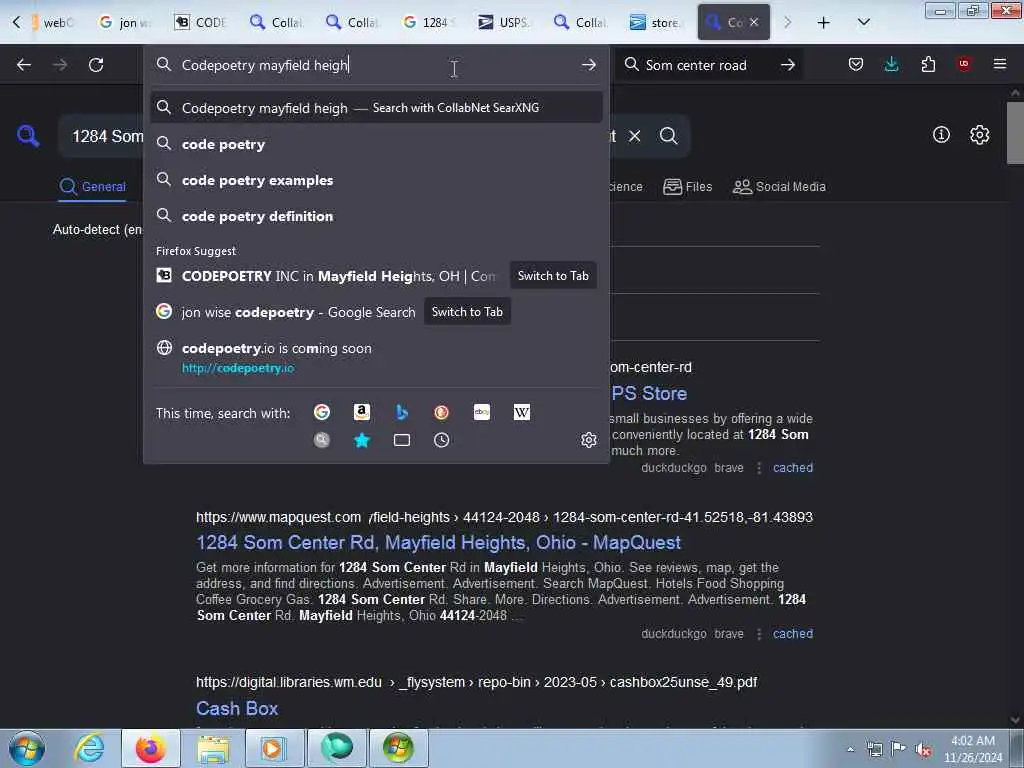
Task: Open the Pocket save icon in the toolbar
Action: [x=856, y=64]
